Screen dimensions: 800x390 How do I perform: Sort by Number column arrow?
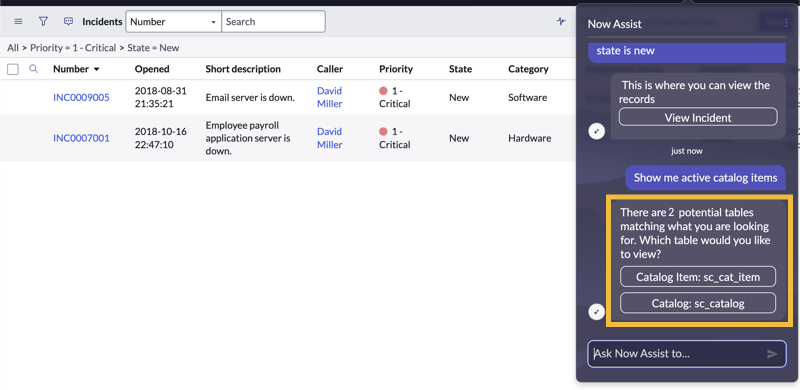[x=96, y=69]
